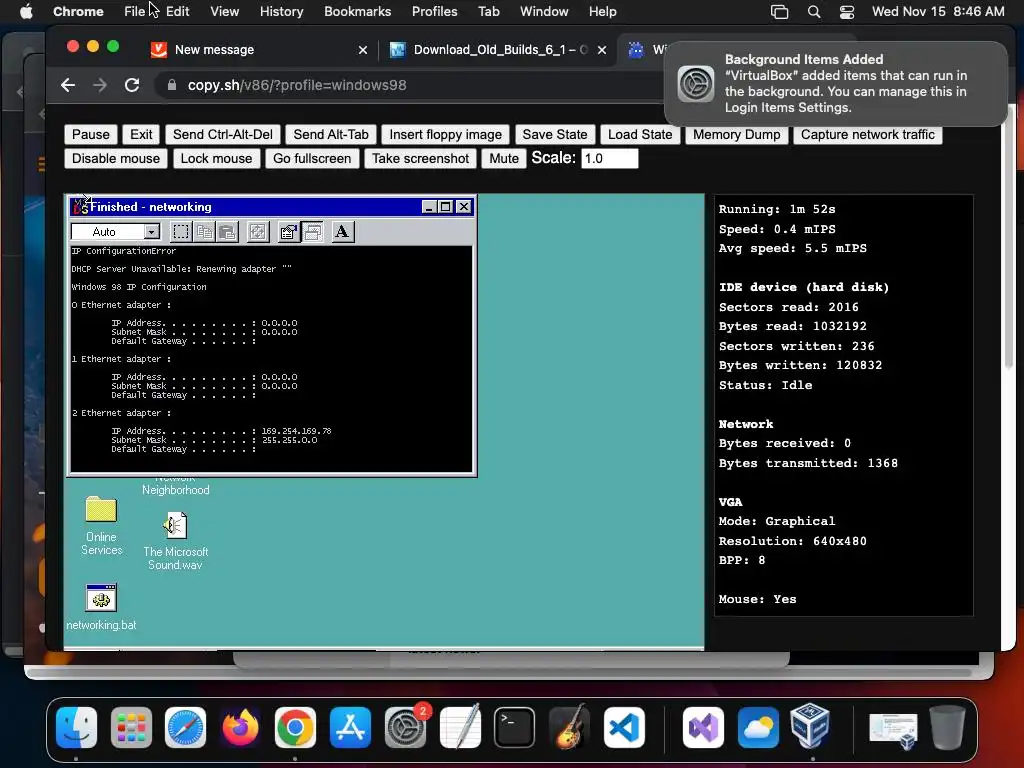Click the Mark tool in DOS window toolbar
This screenshot has height=768, width=1024.
181,232
